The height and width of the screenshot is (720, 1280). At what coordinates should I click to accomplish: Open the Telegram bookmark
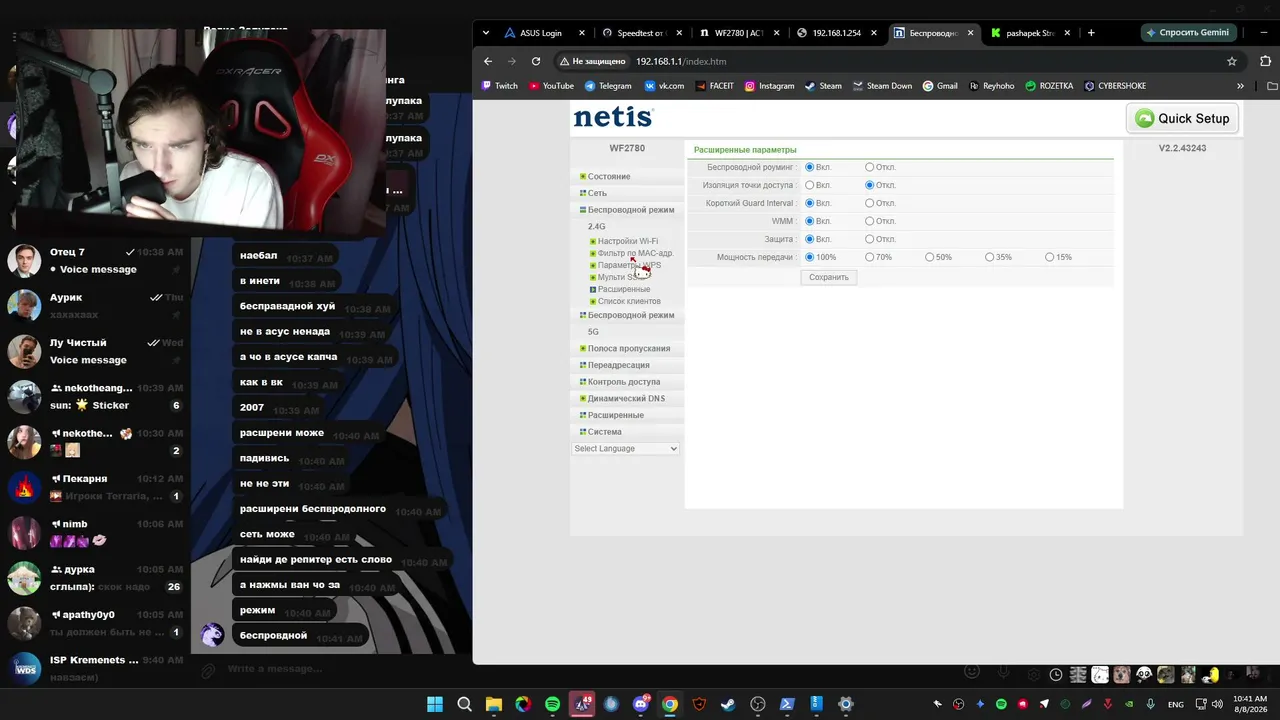coord(608,86)
